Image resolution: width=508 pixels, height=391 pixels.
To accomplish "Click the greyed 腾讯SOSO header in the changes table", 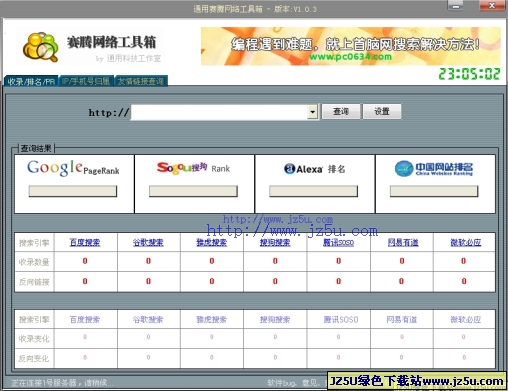I will point(341,320).
